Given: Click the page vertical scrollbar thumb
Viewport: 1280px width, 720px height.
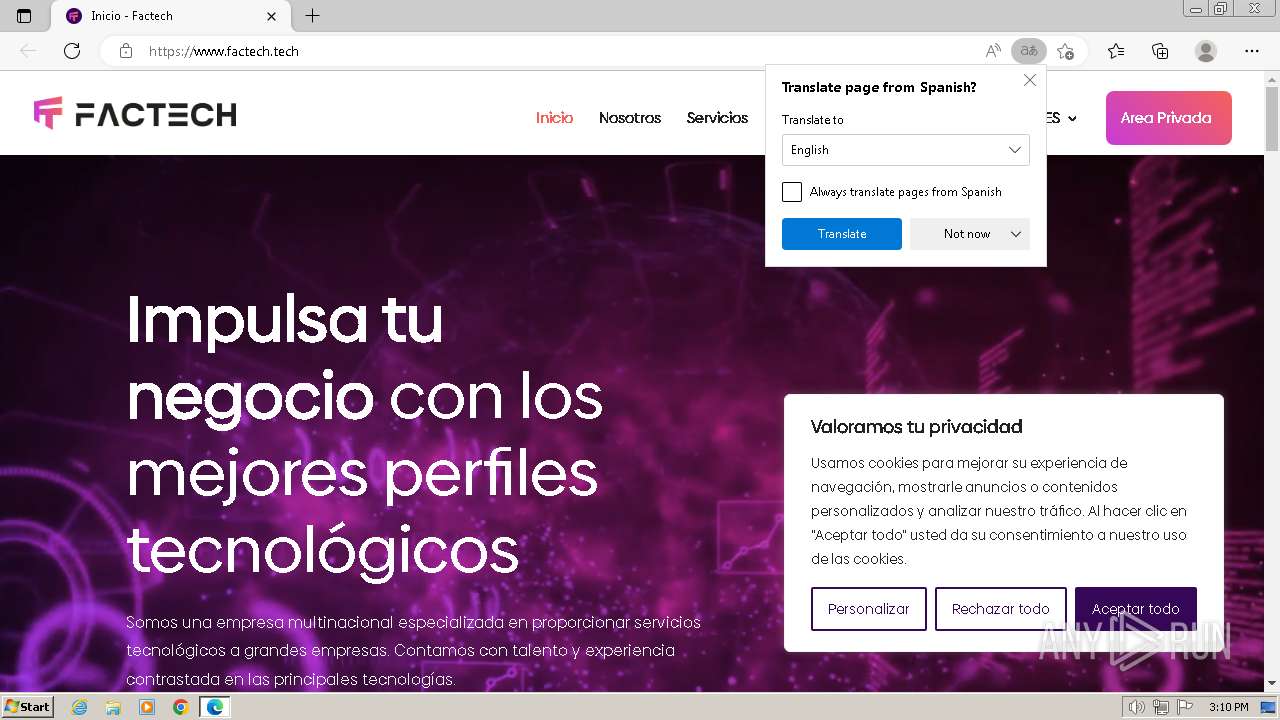Looking at the screenshot, I should tap(1272, 120).
